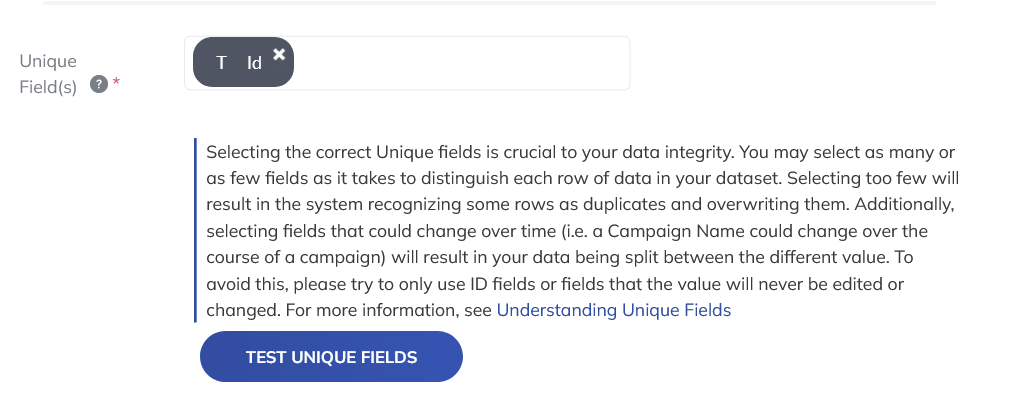
Task: Click the TEST UNIQUE FIELDS button
Action: (331, 357)
